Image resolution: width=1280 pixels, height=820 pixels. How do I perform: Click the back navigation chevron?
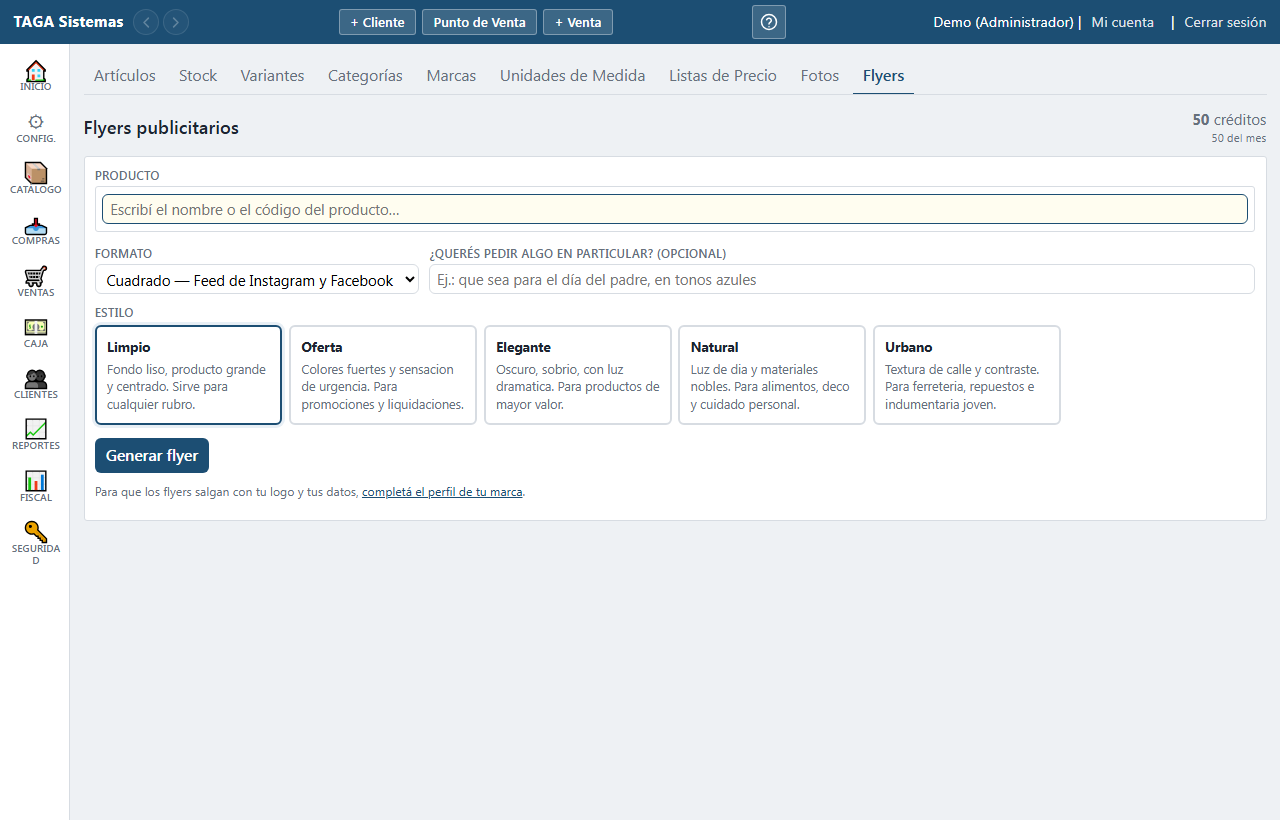(x=146, y=22)
